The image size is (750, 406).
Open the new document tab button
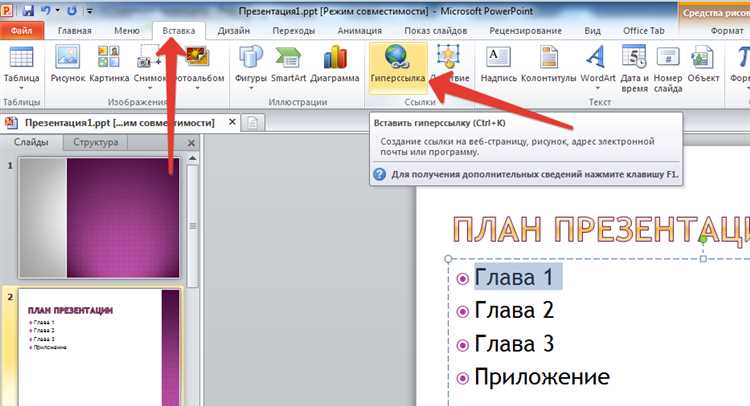coord(253,123)
